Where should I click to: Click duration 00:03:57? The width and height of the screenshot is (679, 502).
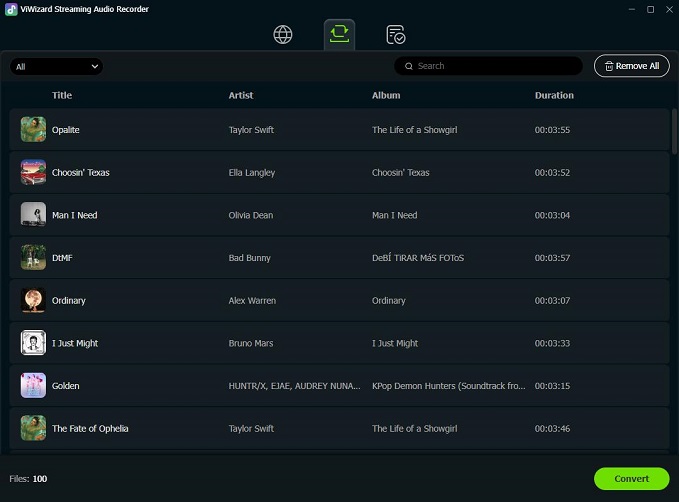pos(552,258)
